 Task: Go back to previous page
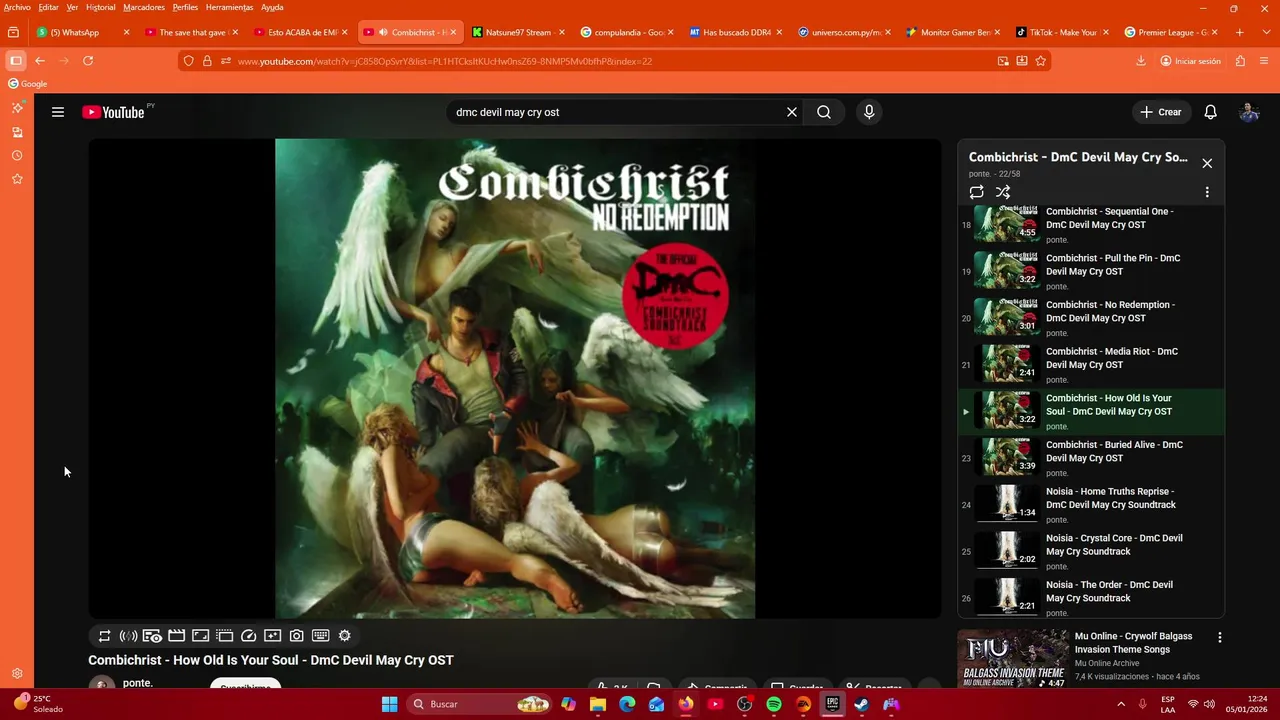(40, 61)
